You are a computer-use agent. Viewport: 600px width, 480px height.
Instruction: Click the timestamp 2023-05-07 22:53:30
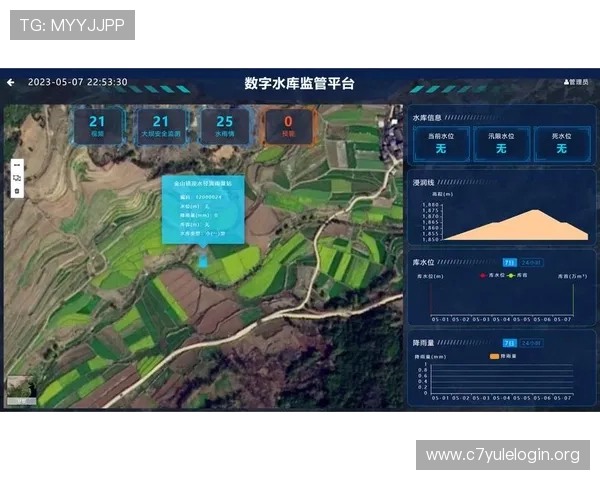pos(78,82)
